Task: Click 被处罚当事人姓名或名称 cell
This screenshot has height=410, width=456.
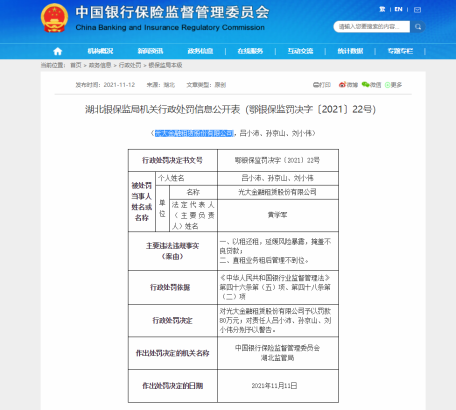Action: [x=142, y=202]
